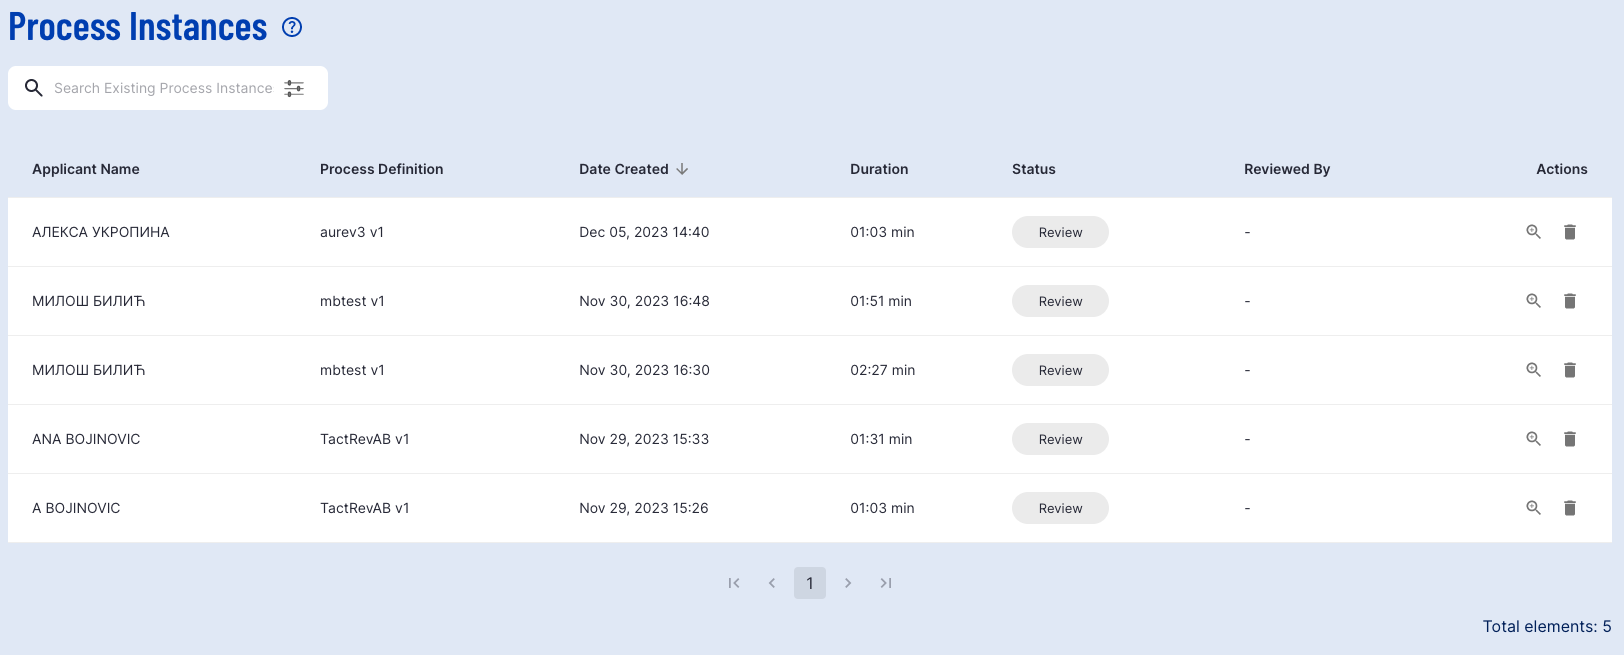Jump to the last page
1624x655 pixels.
(886, 583)
